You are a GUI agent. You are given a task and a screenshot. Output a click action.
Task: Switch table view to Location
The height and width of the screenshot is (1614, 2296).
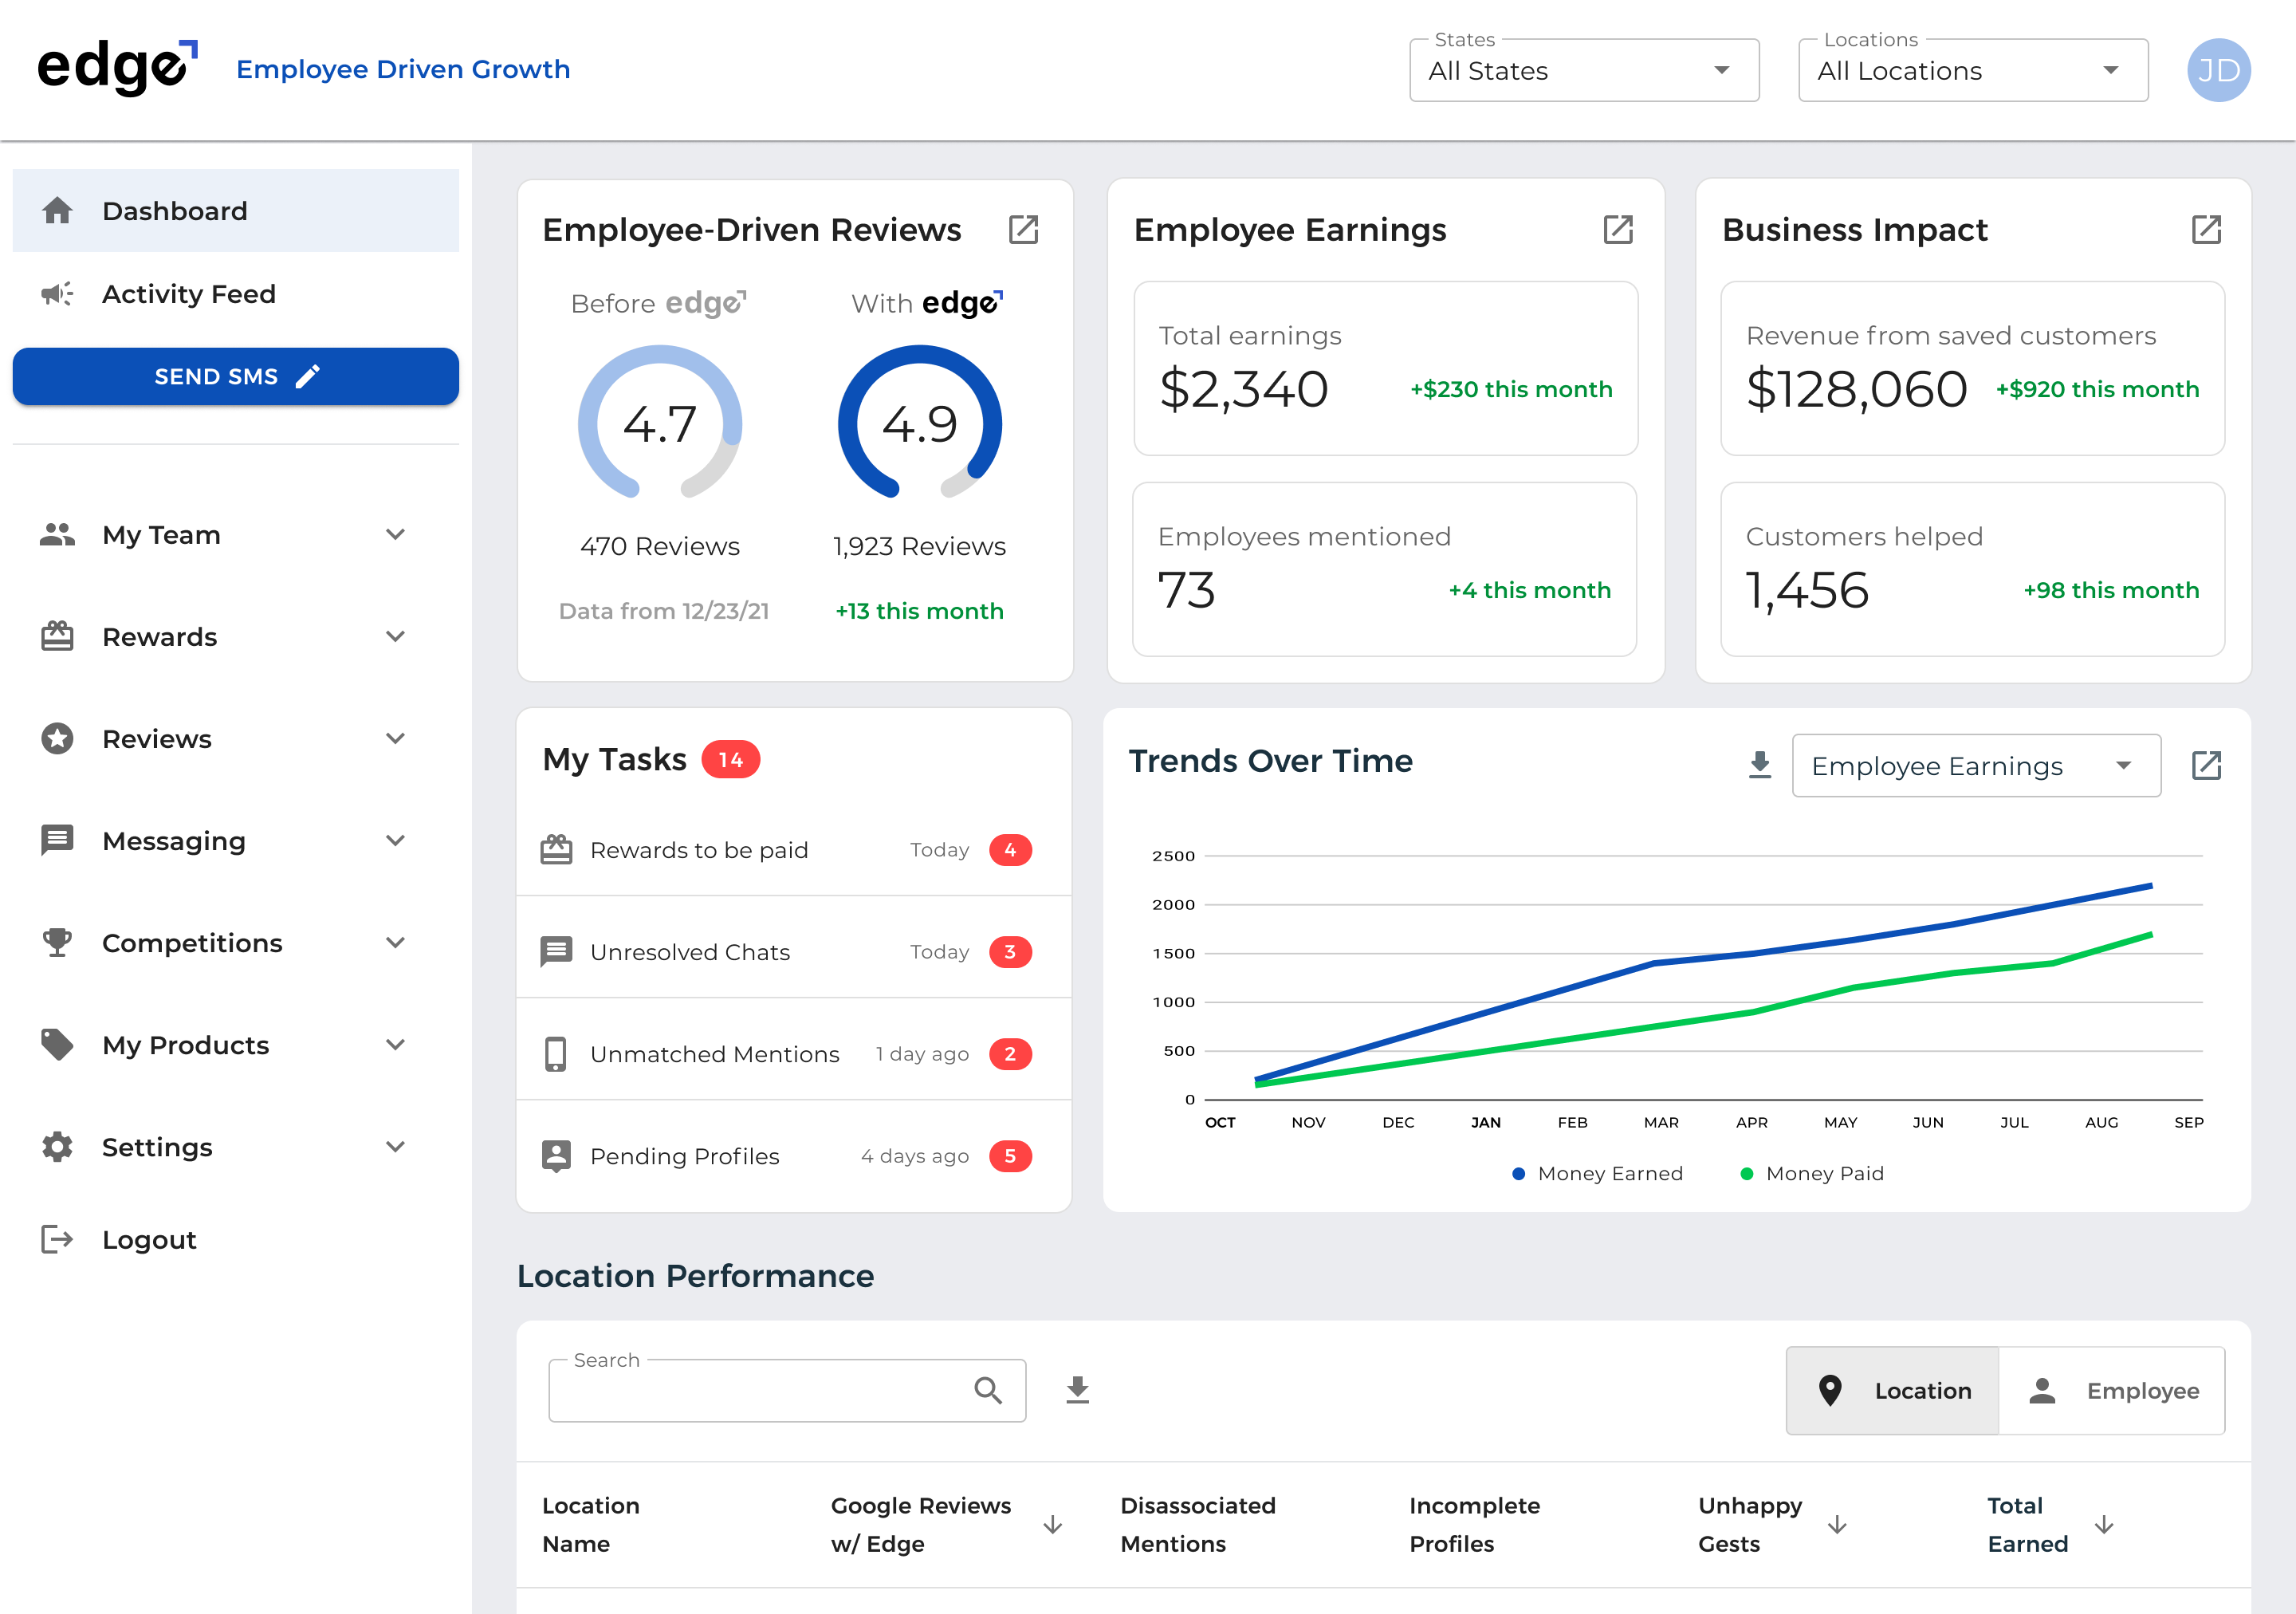click(x=1893, y=1391)
